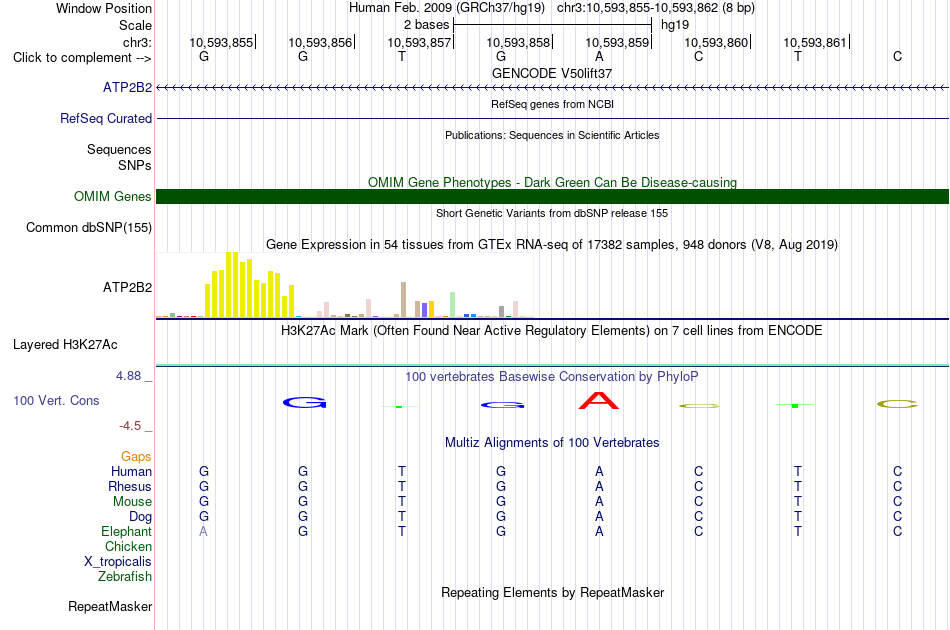
Task: Click the RefSeq genes from NCBI title
Action: coord(552,104)
